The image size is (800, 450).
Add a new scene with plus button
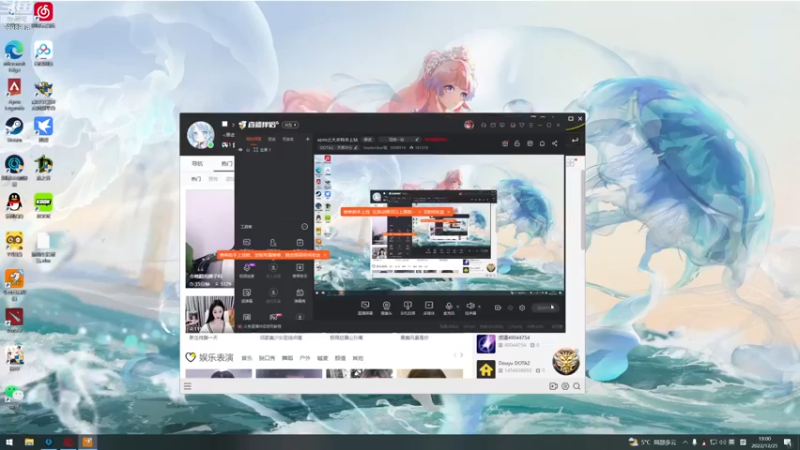pos(308,139)
